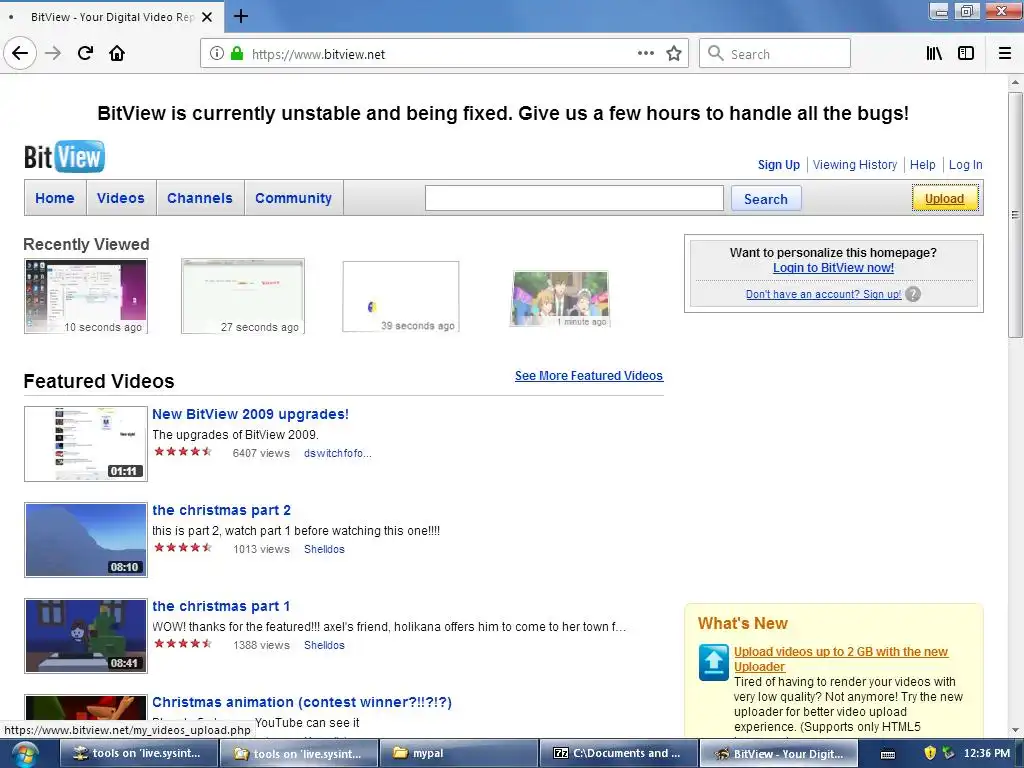Click scrollbar down arrow
1024x768 pixels.
click(x=1015, y=731)
